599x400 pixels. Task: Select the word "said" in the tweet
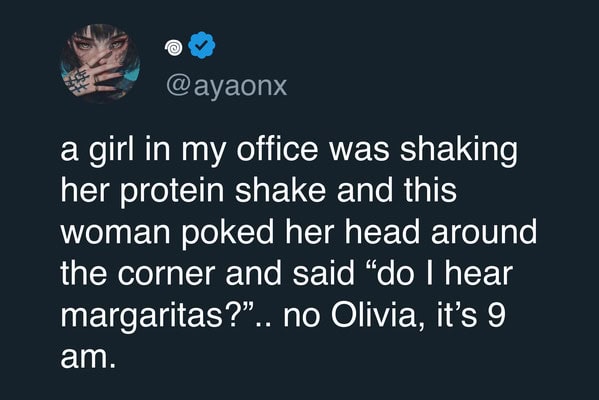click(x=324, y=272)
